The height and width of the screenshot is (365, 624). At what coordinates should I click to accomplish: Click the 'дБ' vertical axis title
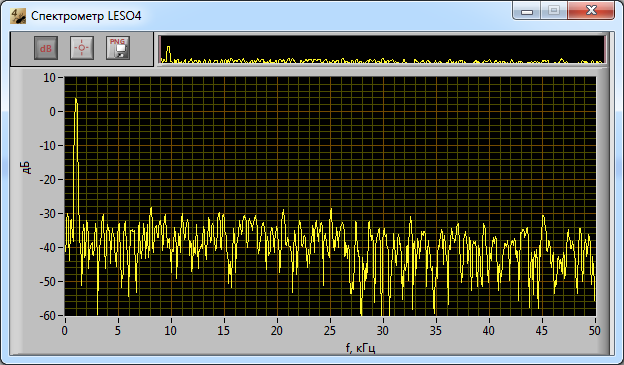click(26, 168)
